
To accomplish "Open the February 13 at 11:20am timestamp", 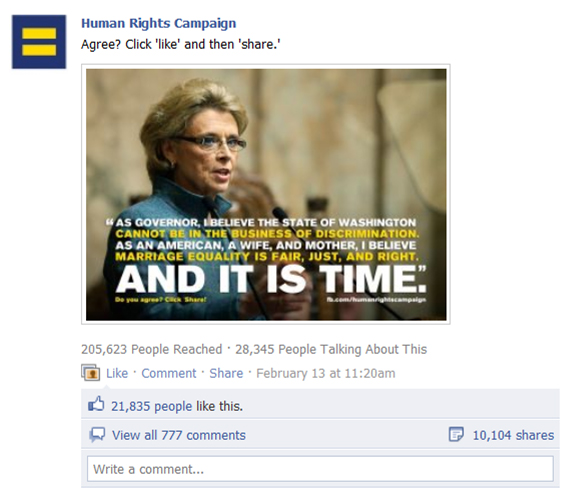I will (x=325, y=373).
